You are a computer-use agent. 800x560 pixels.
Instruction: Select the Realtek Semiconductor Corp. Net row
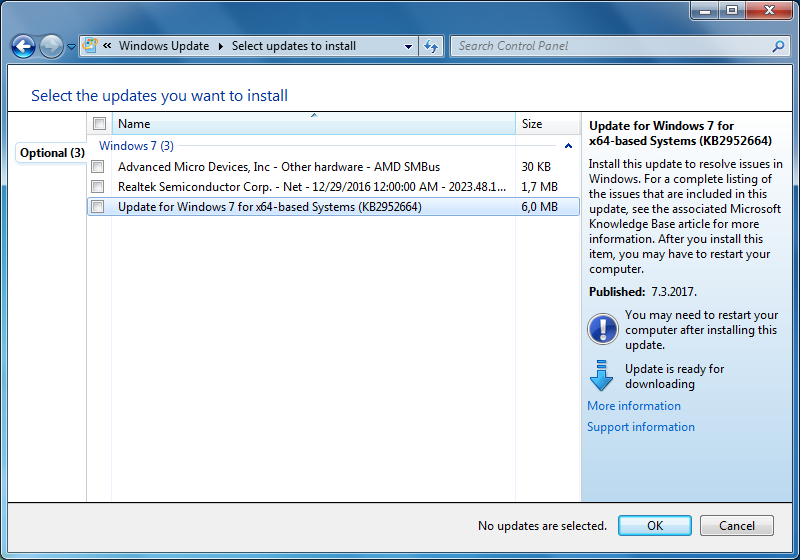click(333, 187)
